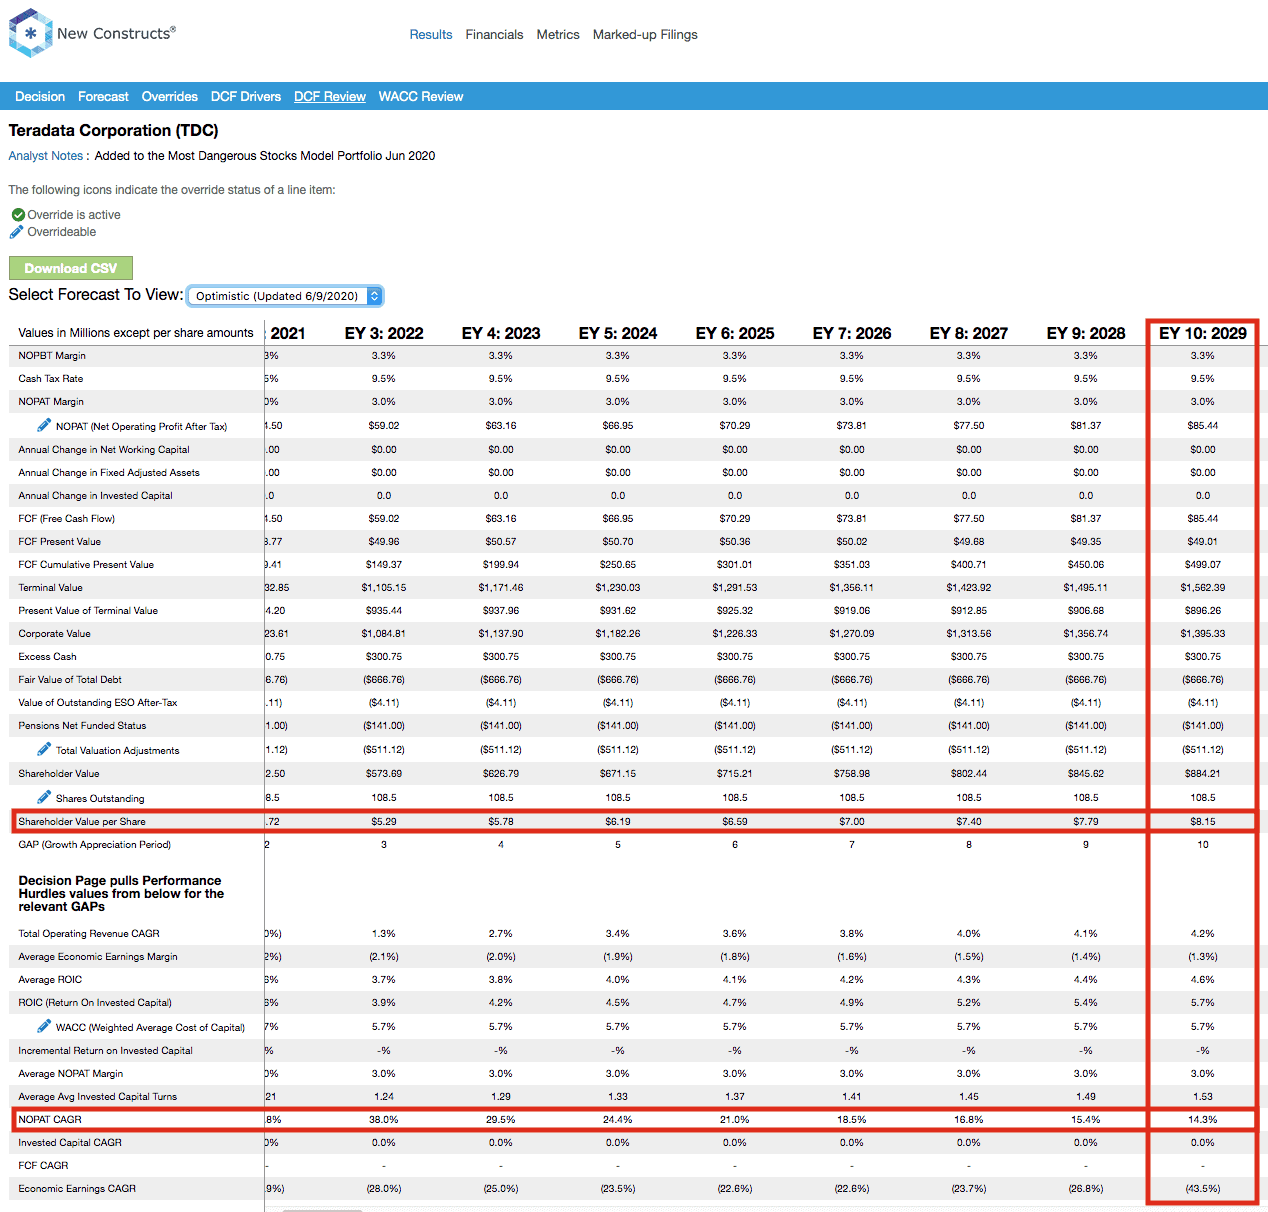
Task: Click the Pensions Net Funded Status label
Action: 82,726
